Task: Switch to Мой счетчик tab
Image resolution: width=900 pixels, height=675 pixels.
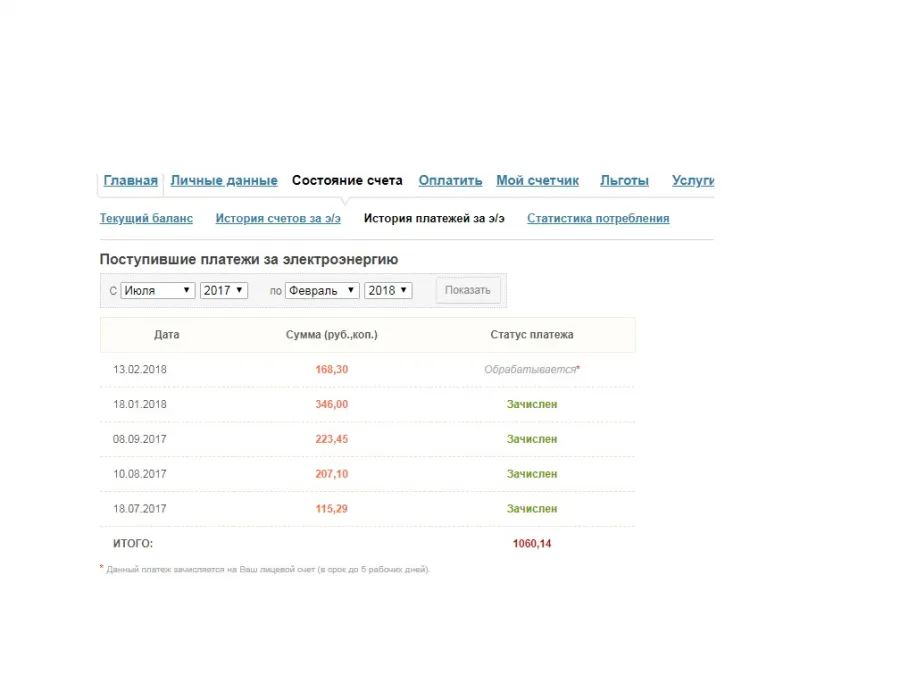Action: 537,180
